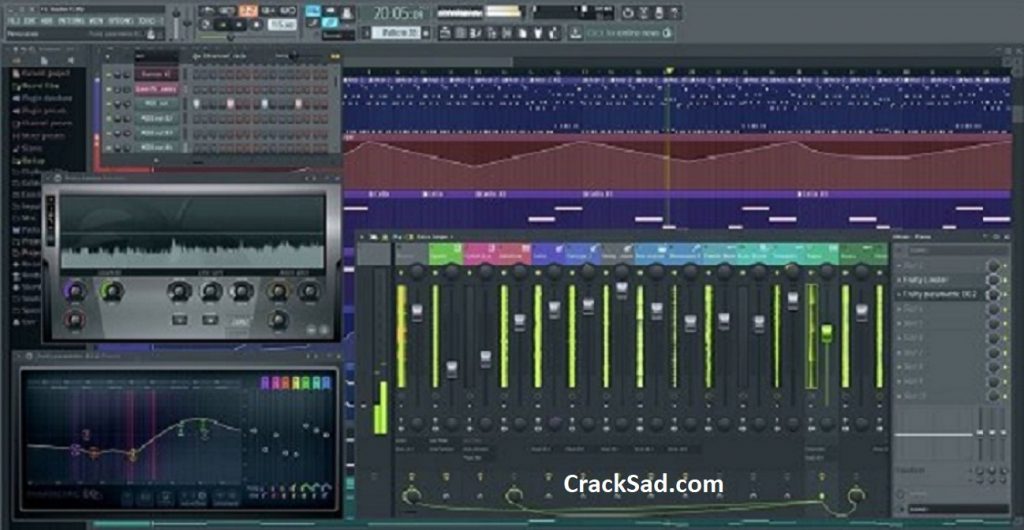Image resolution: width=1024 pixels, height=530 pixels.
Task: Mute the first channel in channel rack
Action: click(x=108, y=75)
